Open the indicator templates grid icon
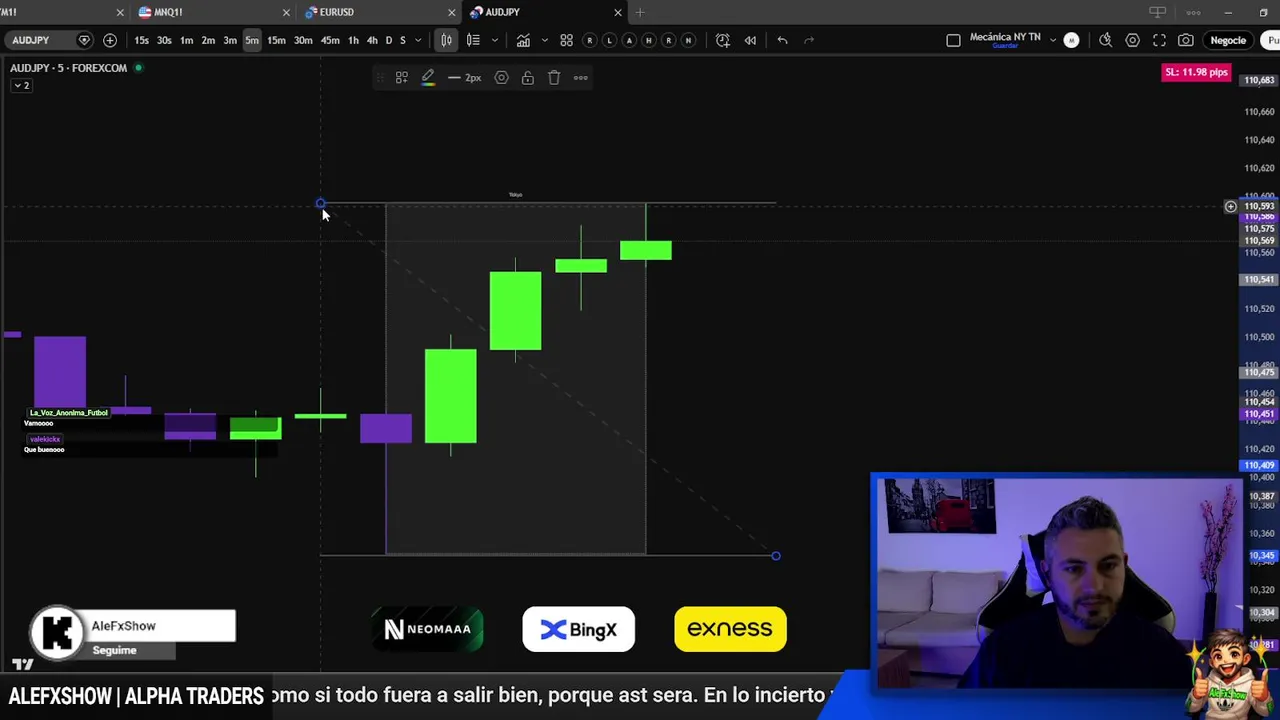1280x720 pixels. click(566, 40)
